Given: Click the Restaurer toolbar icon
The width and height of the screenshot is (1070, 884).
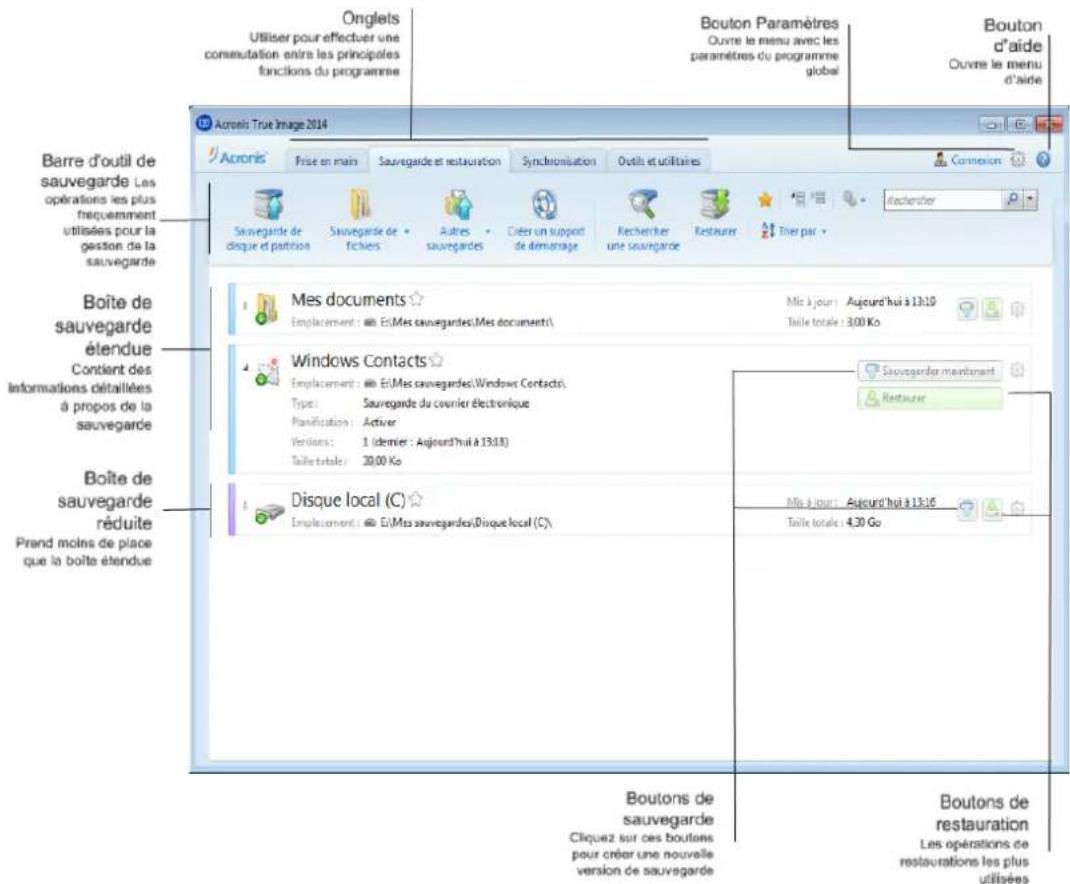Looking at the screenshot, I should coord(715,204).
